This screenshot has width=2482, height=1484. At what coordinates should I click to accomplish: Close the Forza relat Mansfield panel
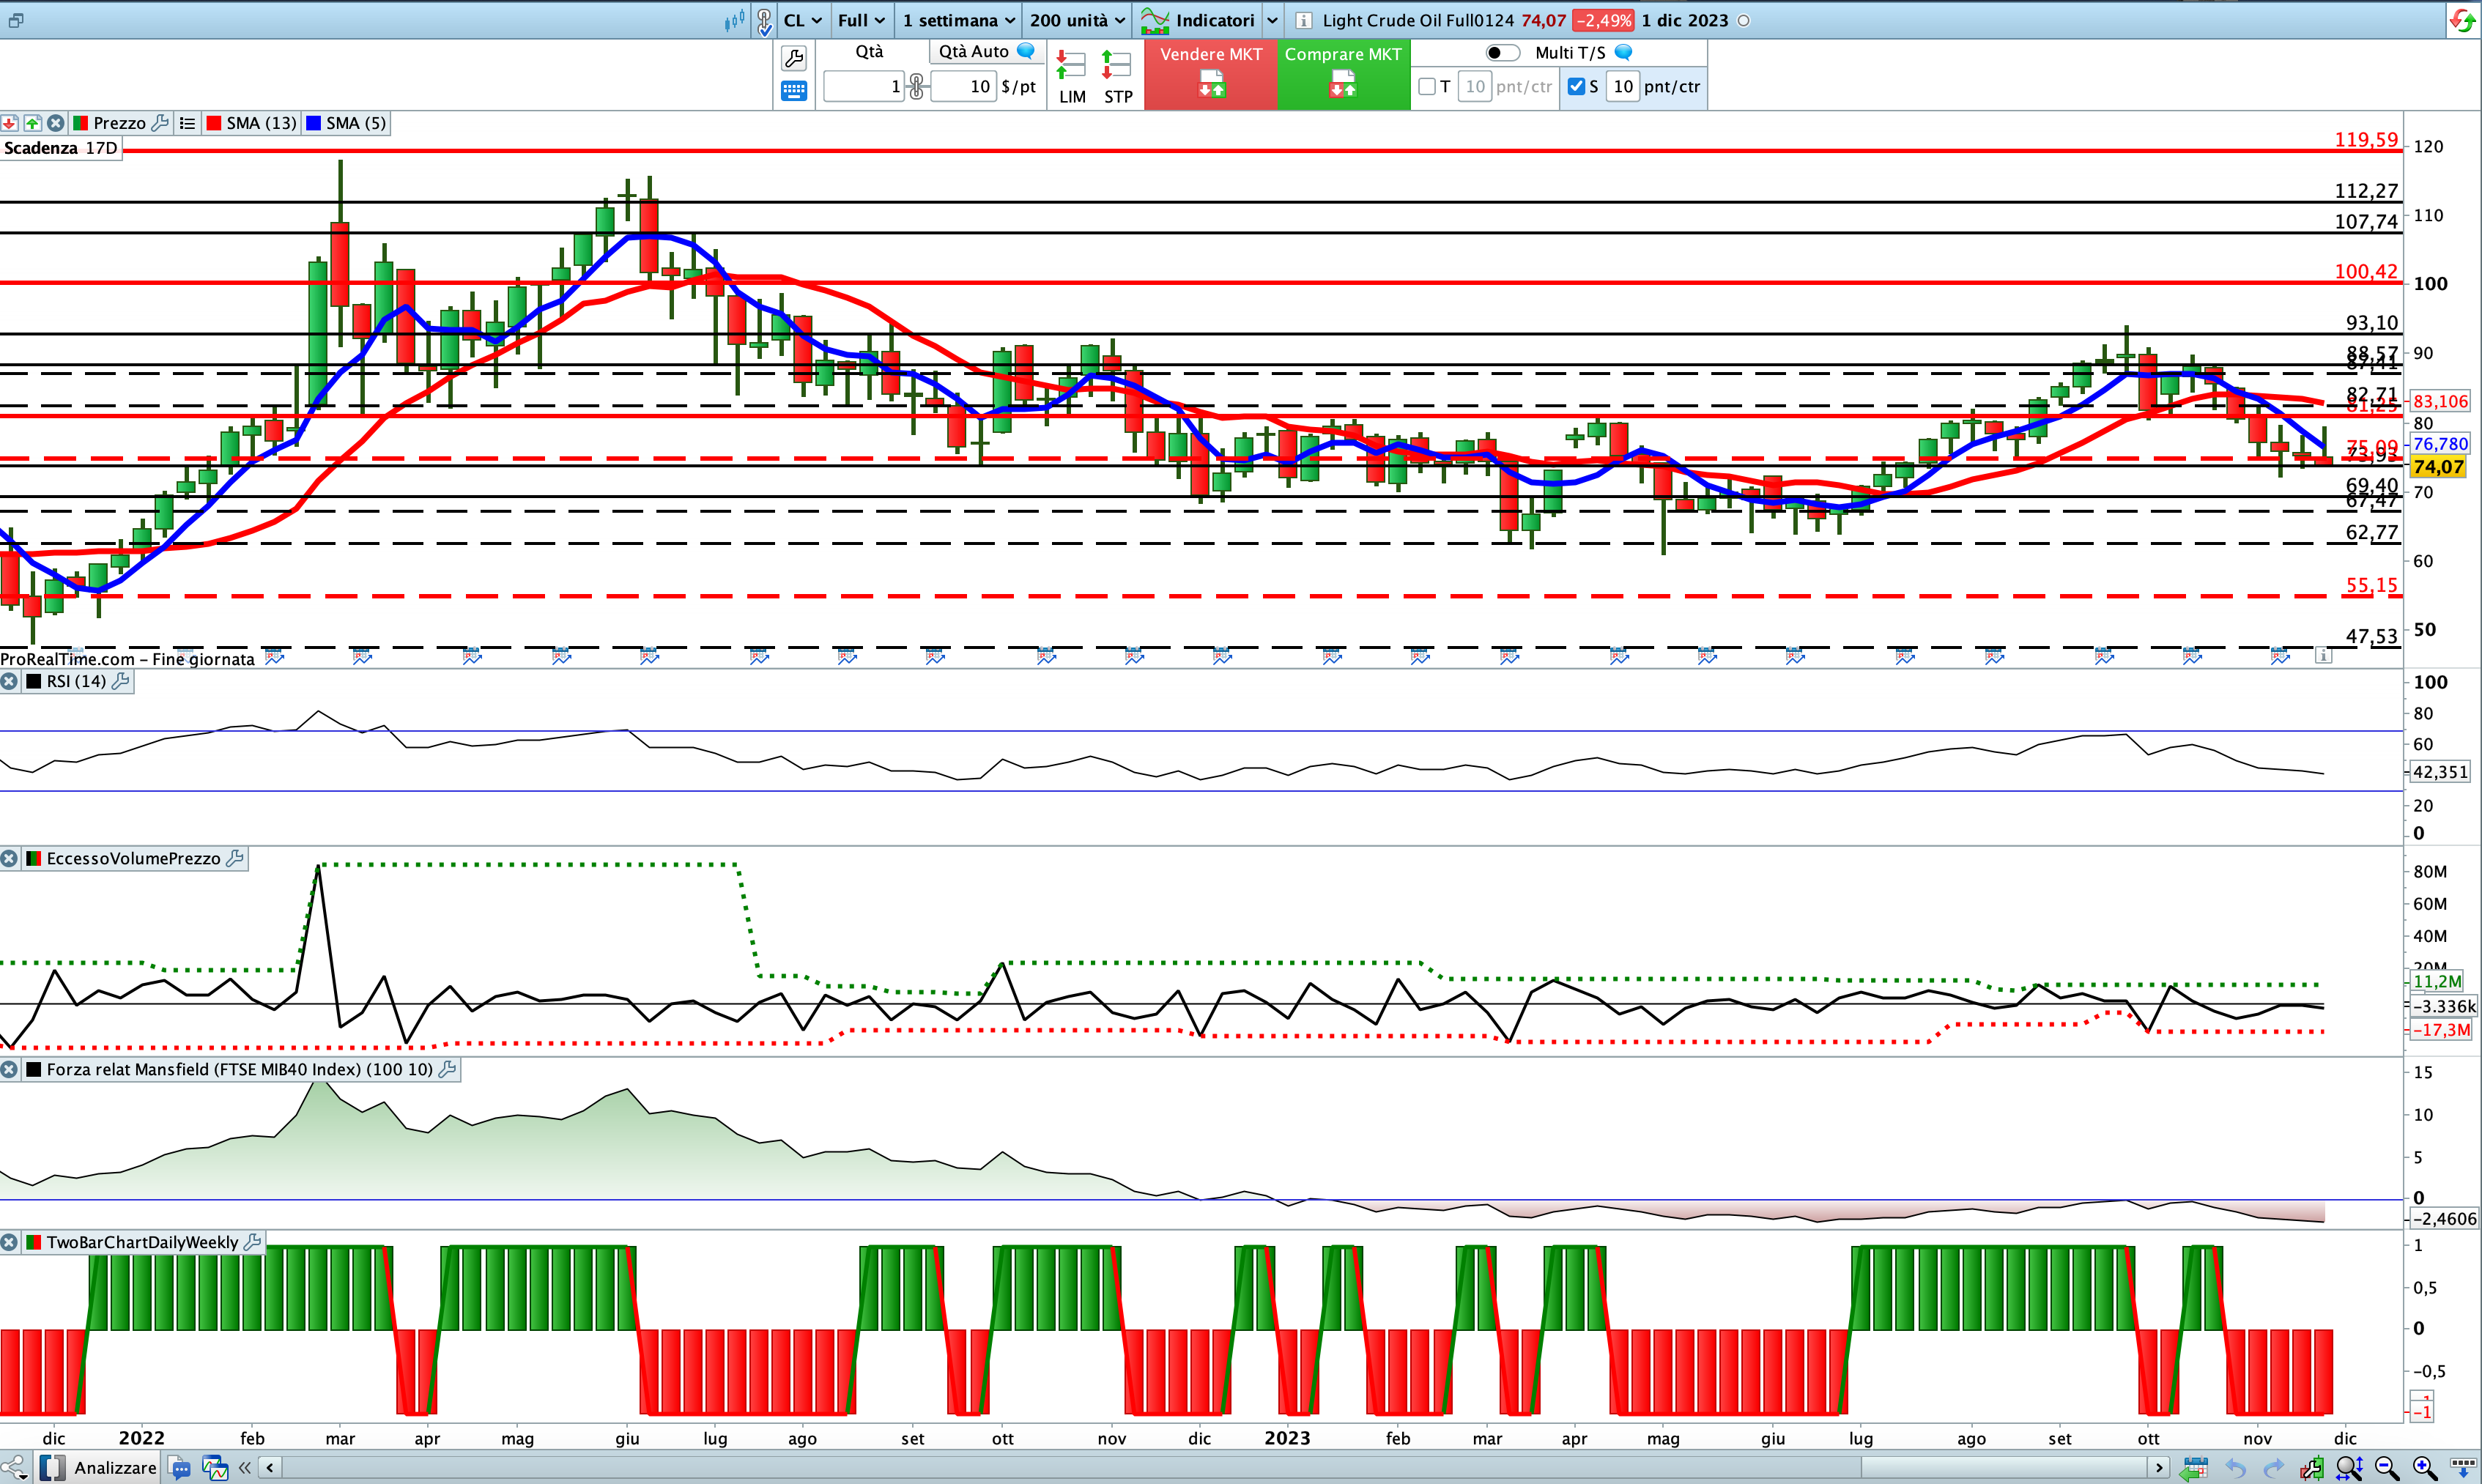pyautogui.click(x=9, y=1069)
